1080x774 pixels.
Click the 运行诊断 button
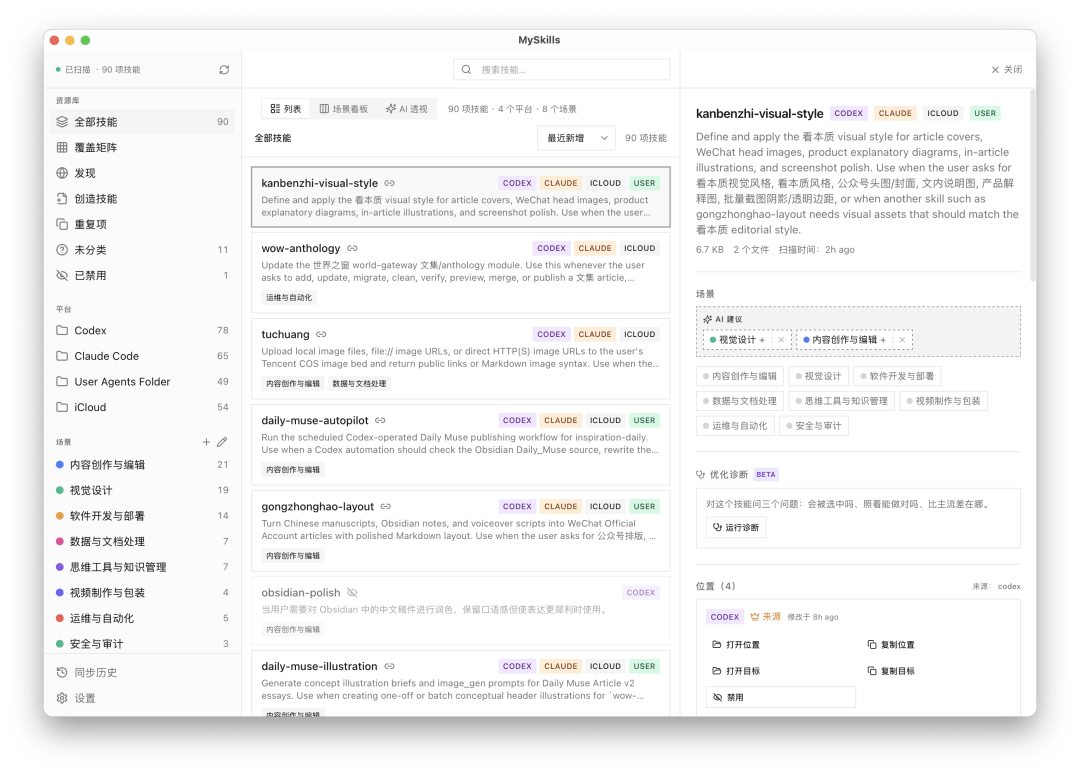point(736,527)
